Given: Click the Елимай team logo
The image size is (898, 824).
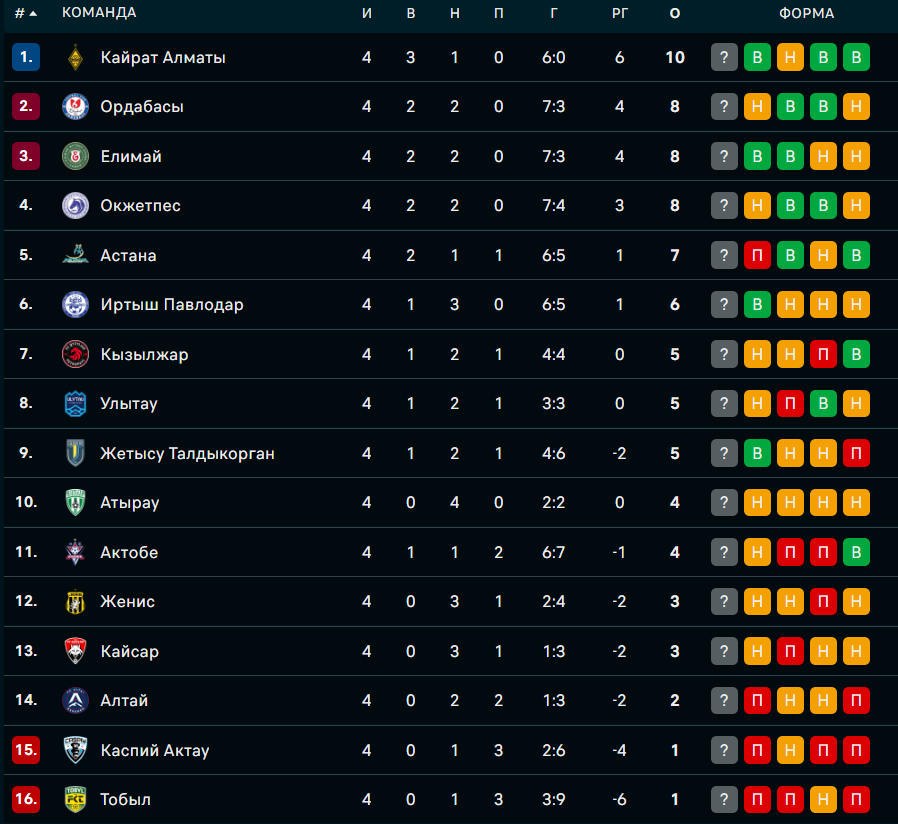Looking at the screenshot, I should 75,156.
